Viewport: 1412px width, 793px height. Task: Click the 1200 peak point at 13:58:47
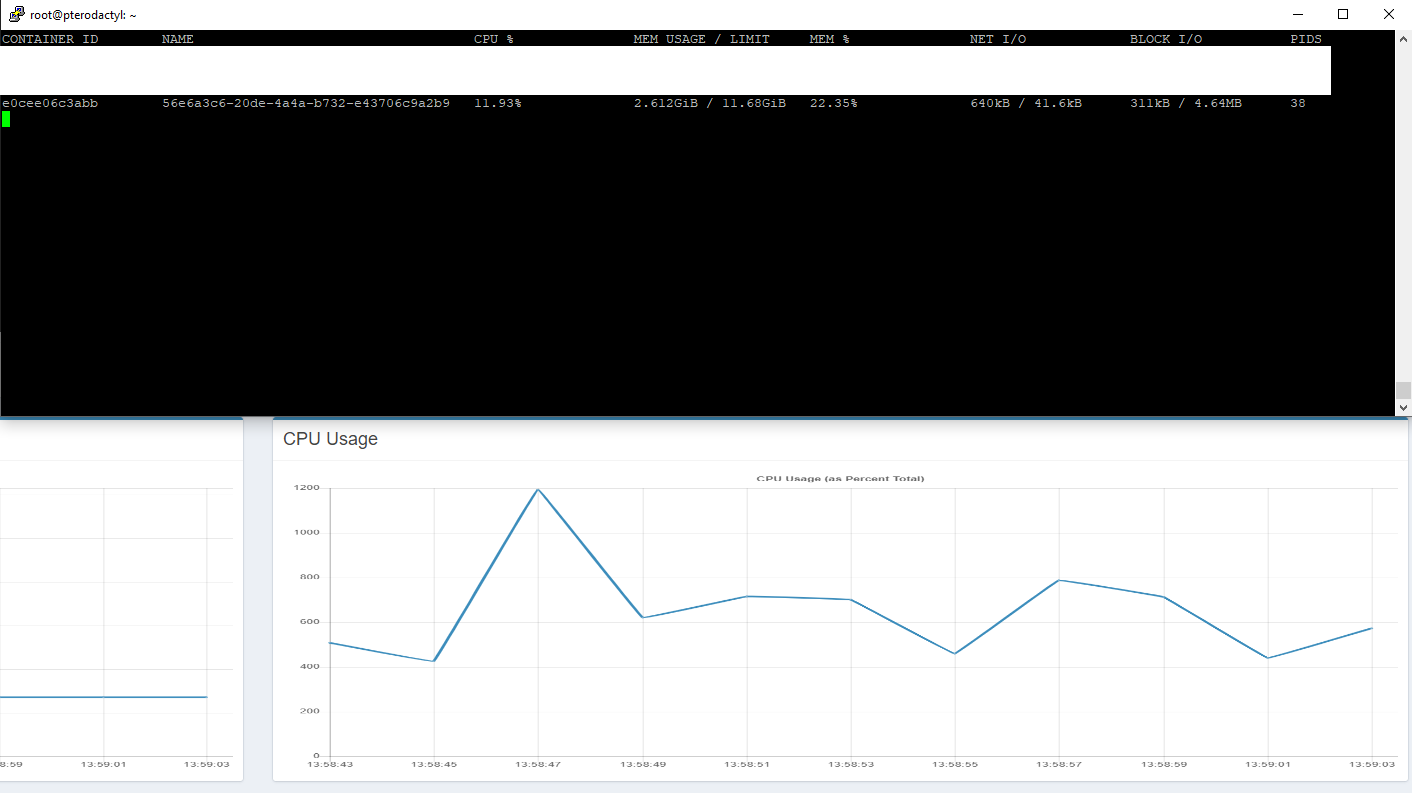[538, 489]
